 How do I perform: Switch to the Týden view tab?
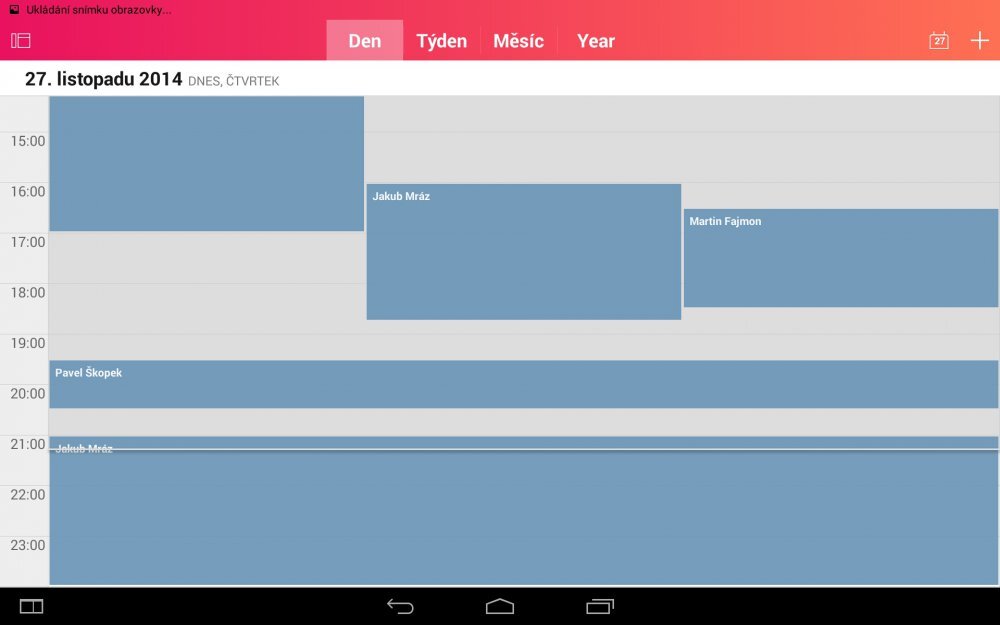pos(442,41)
